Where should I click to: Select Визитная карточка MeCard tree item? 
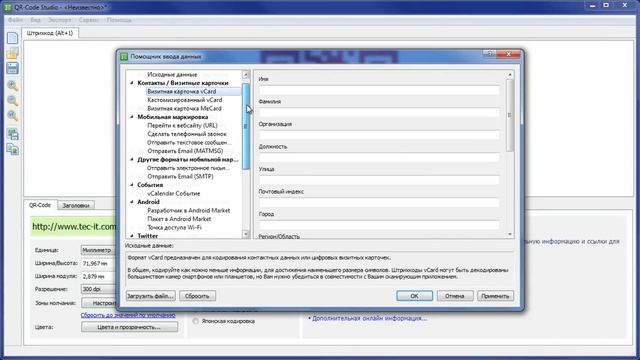click(x=184, y=109)
